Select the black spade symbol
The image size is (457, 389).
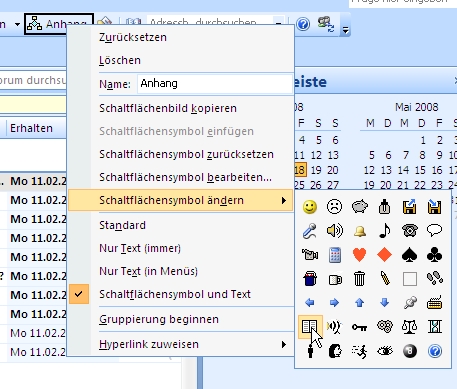click(409, 255)
